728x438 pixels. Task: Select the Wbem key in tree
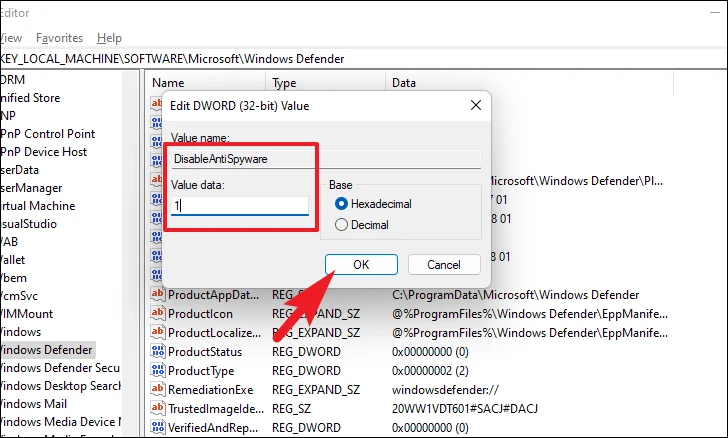pos(13,278)
